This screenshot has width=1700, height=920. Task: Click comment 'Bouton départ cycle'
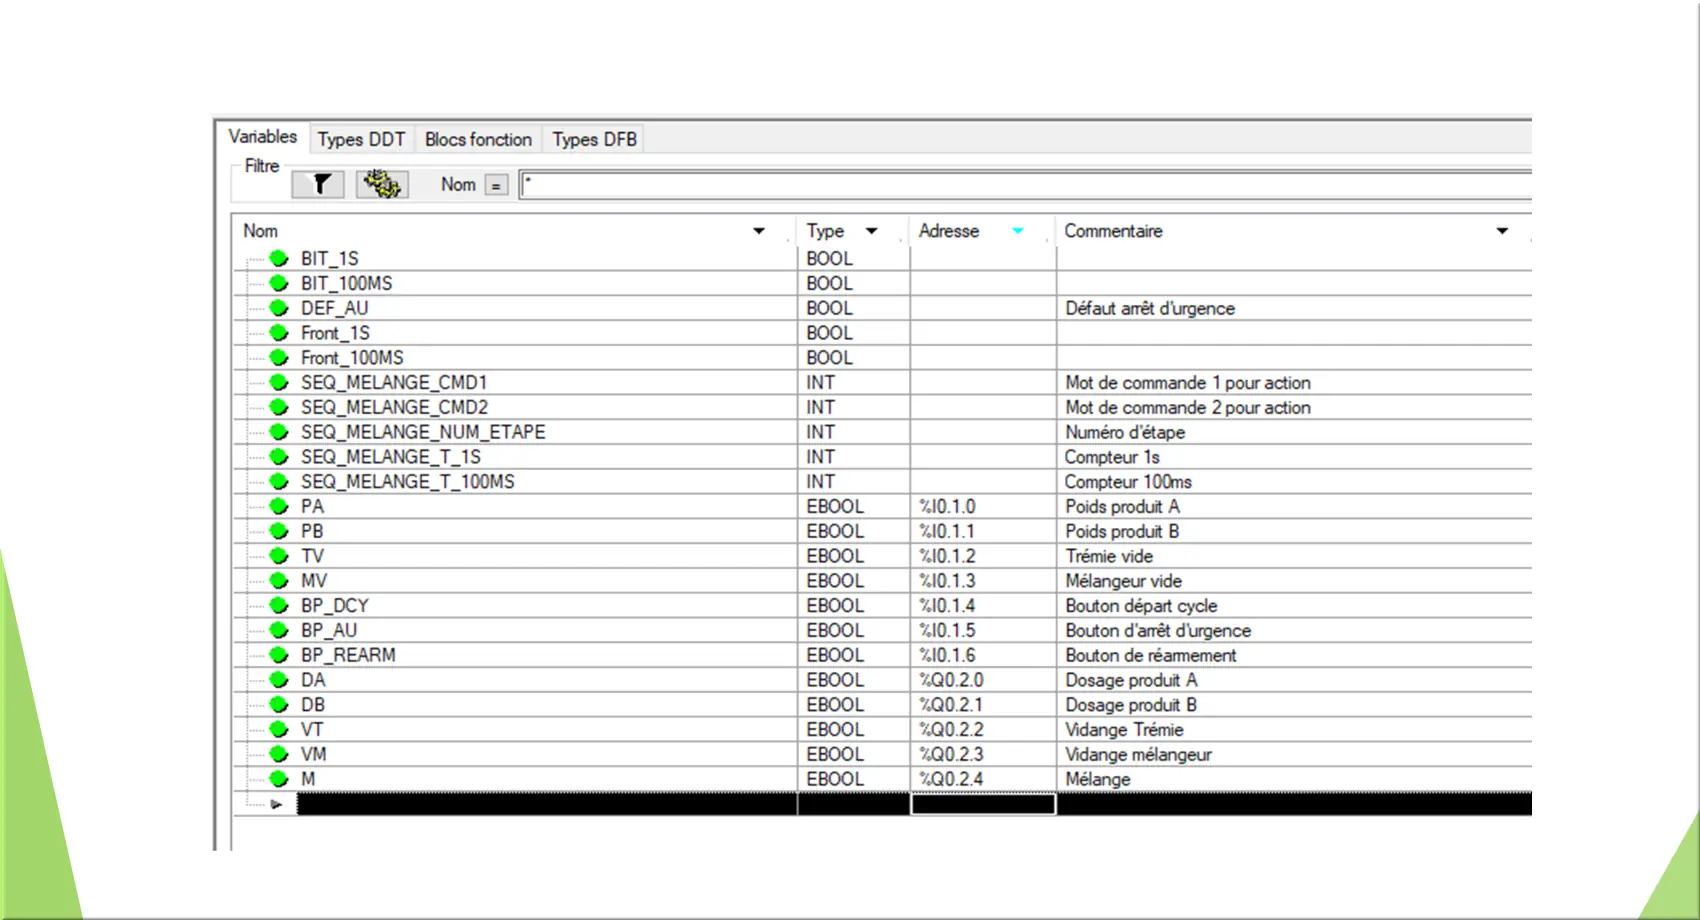point(1141,606)
